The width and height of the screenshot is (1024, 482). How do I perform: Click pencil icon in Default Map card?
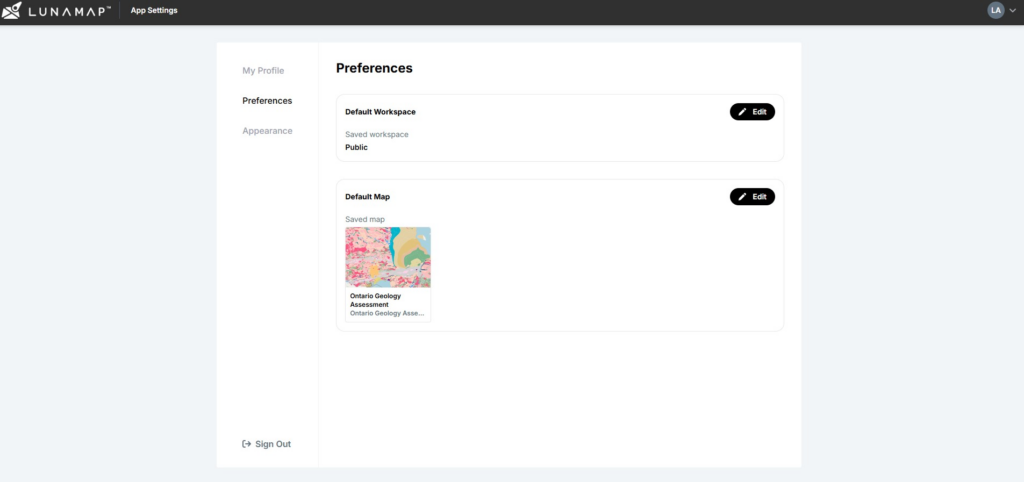(742, 197)
